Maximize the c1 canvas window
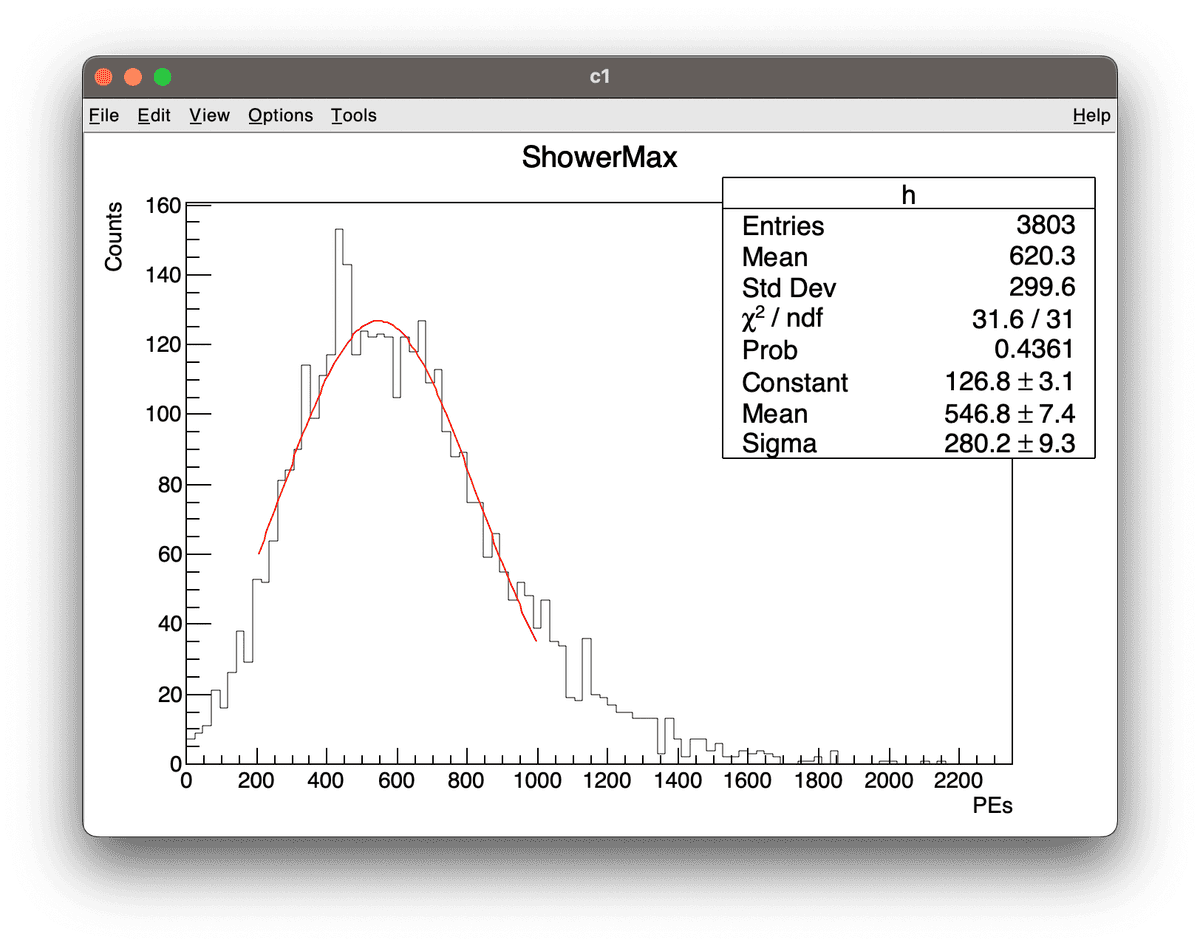 click(x=162, y=77)
